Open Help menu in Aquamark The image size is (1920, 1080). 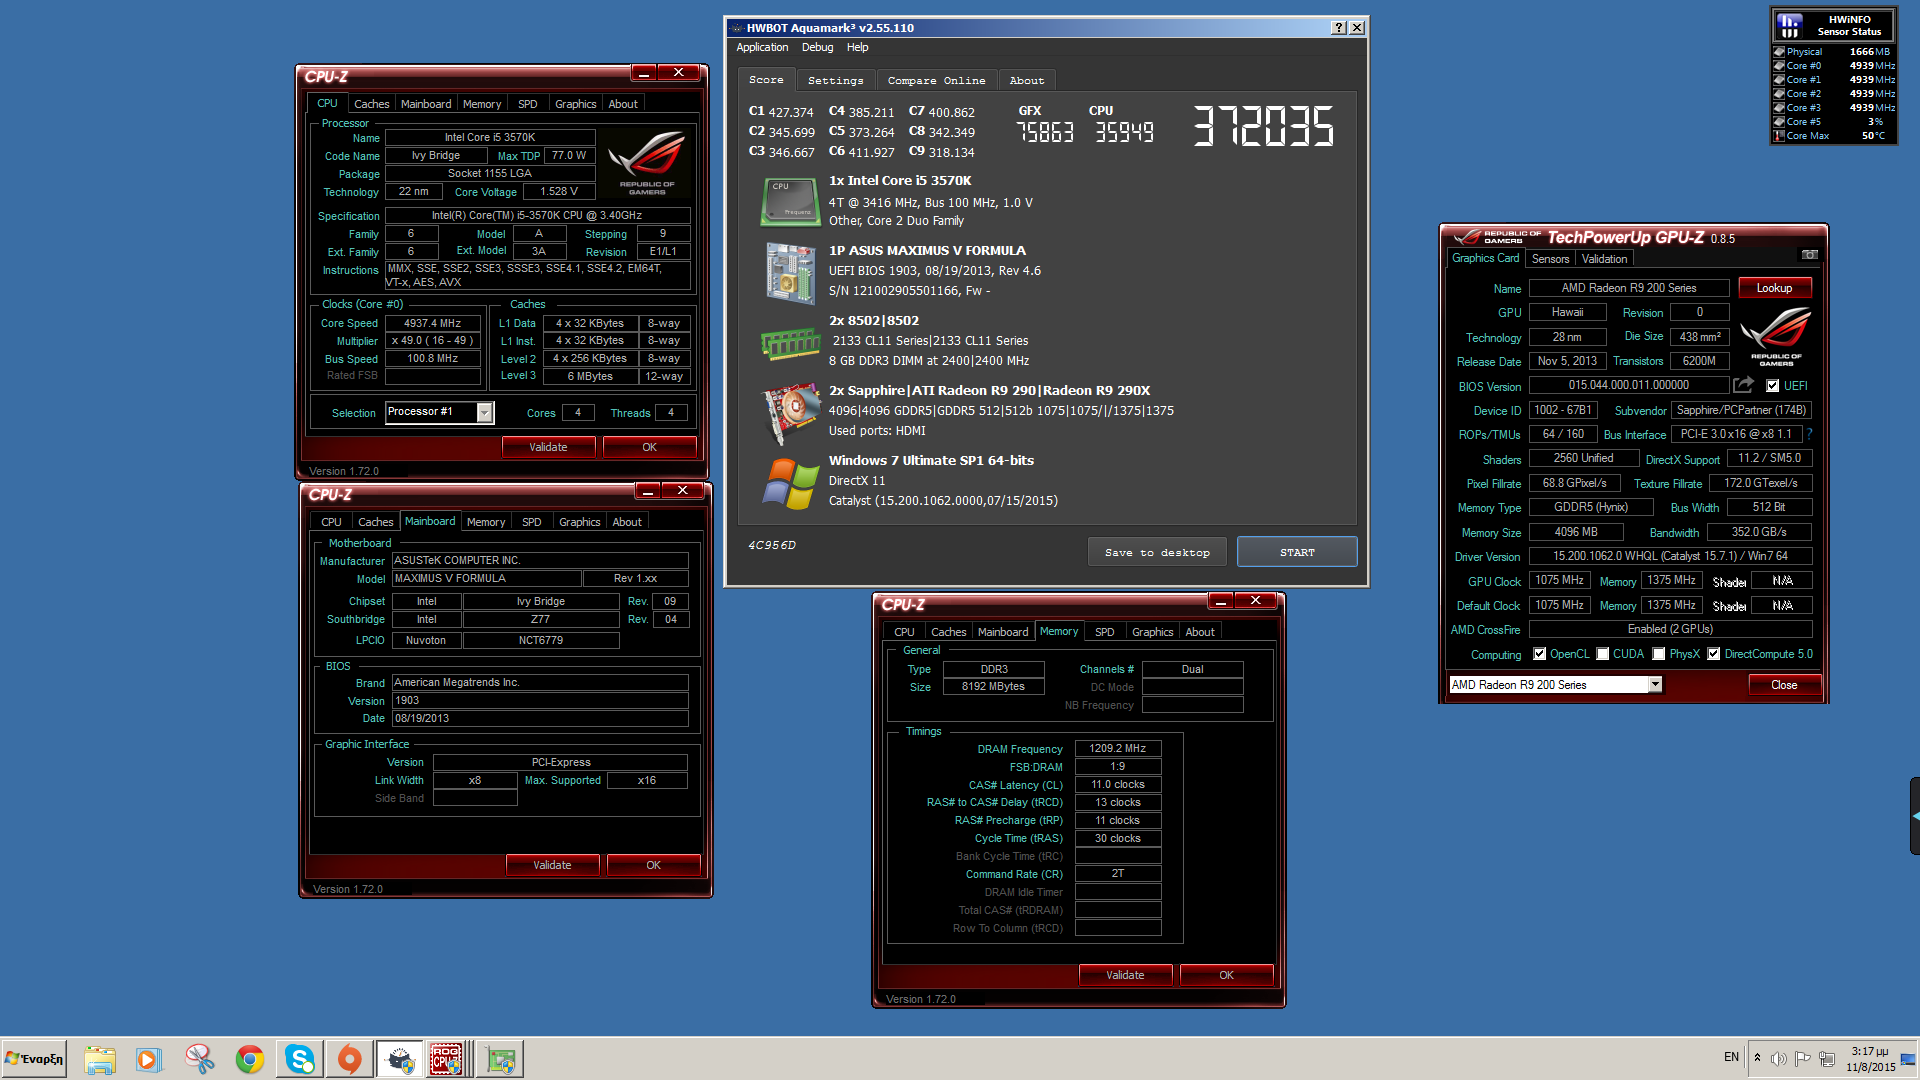[x=857, y=47]
